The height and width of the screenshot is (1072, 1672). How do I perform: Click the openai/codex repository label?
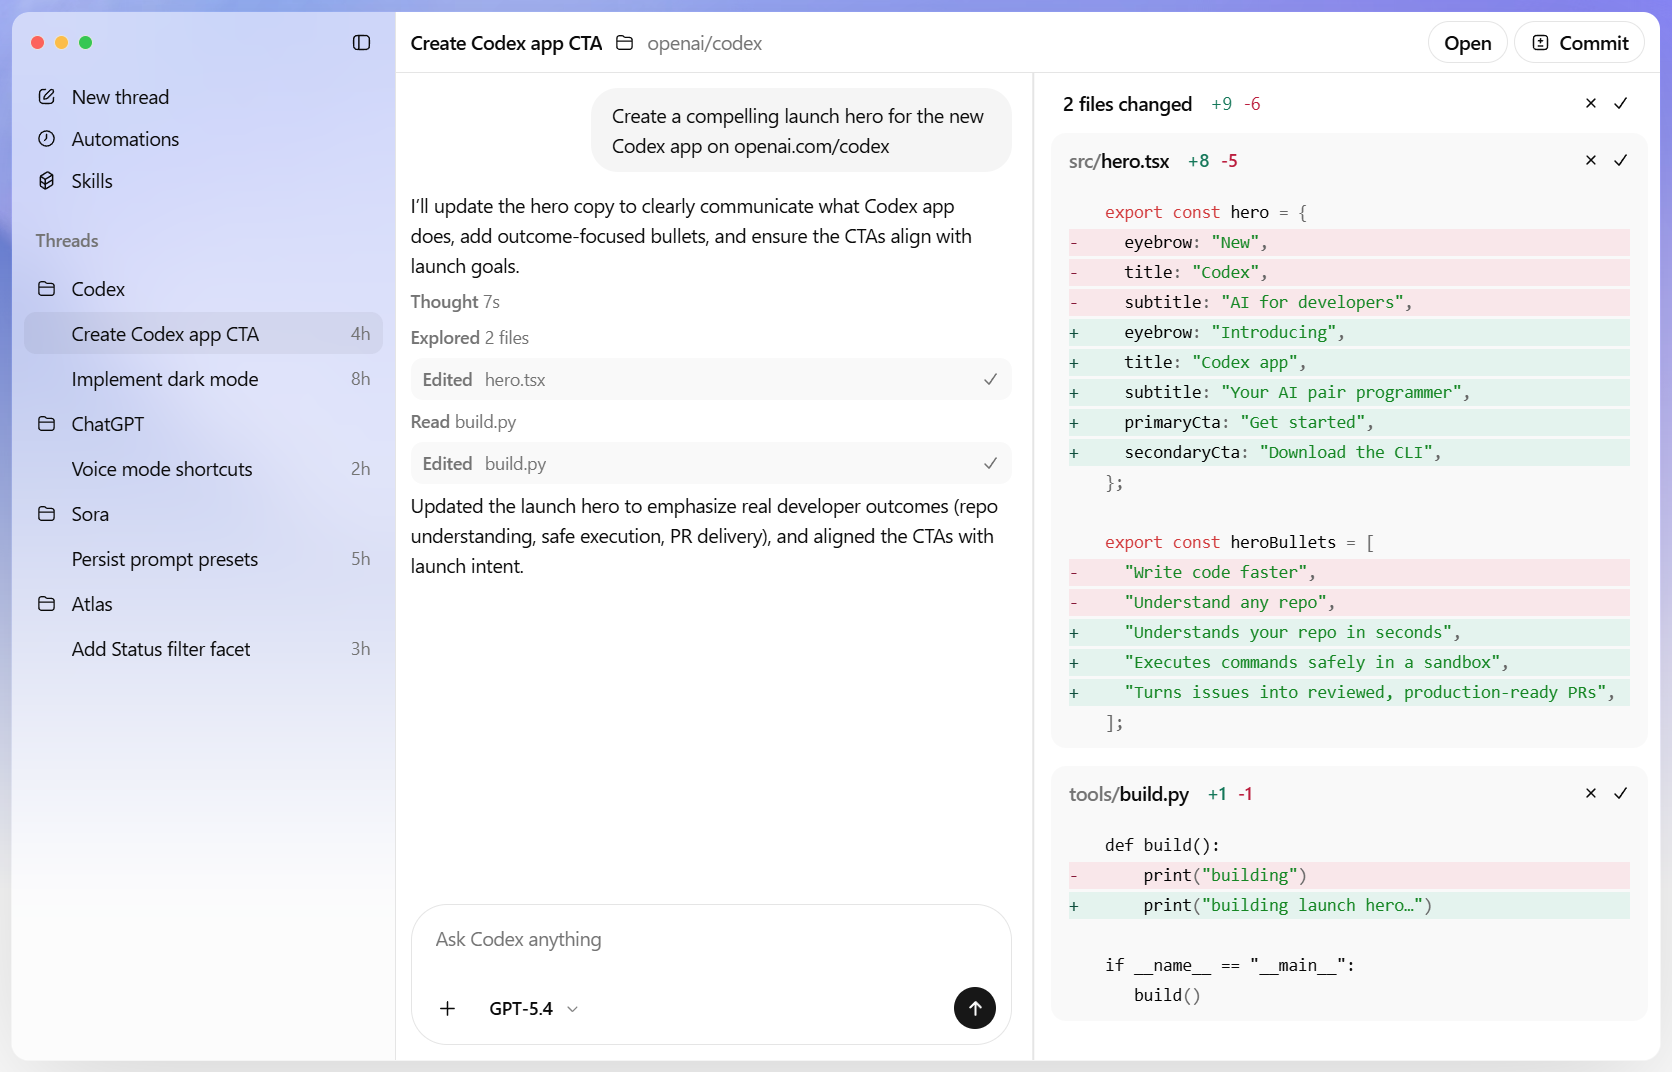coord(704,43)
